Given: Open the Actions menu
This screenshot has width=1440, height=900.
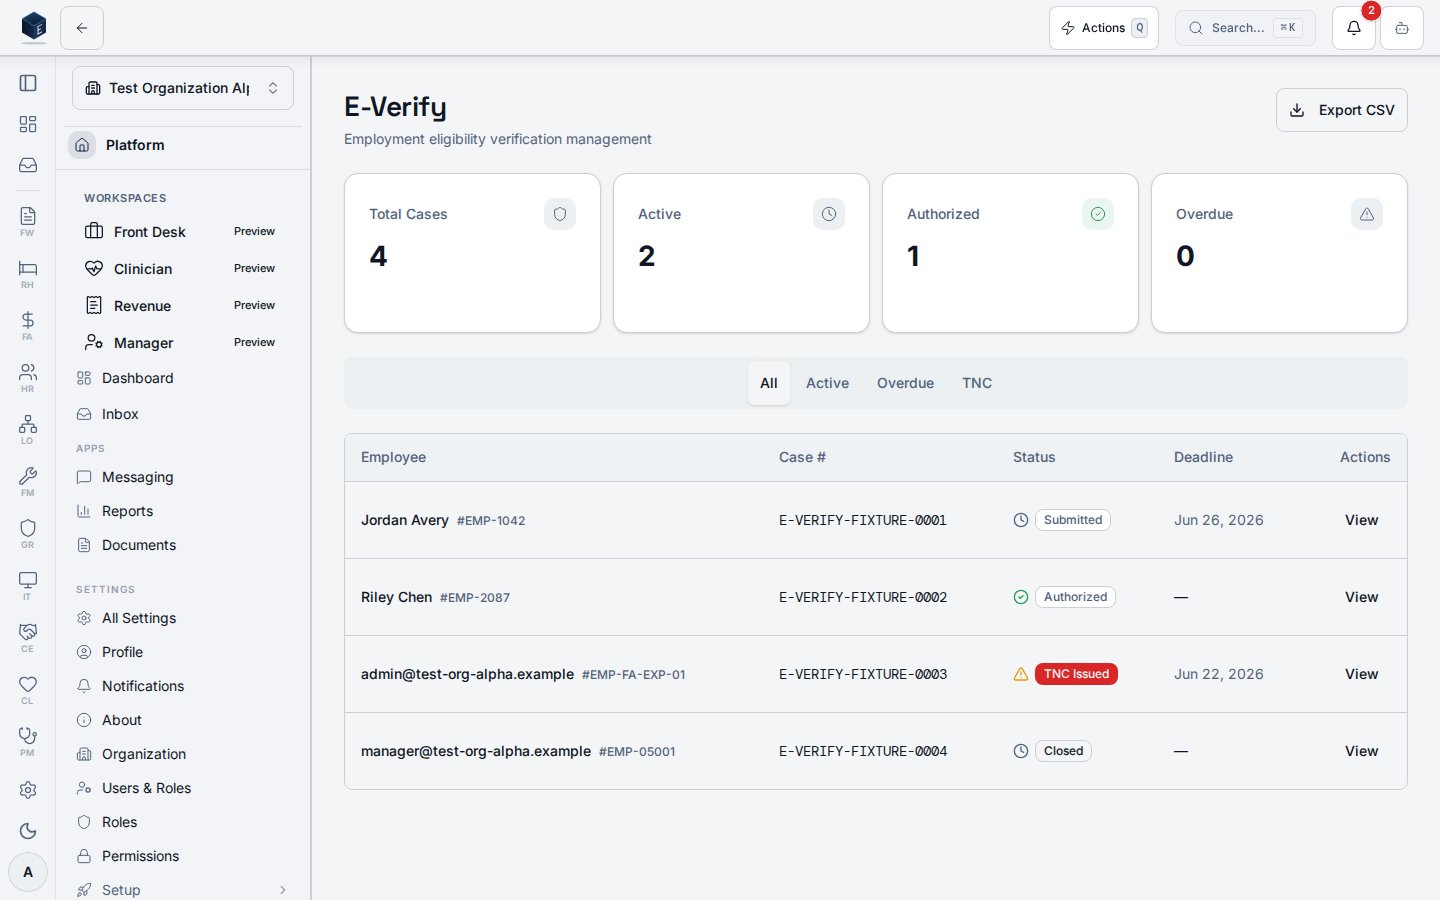Looking at the screenshot, I should pyautogui.click(x=1104, y=28).
